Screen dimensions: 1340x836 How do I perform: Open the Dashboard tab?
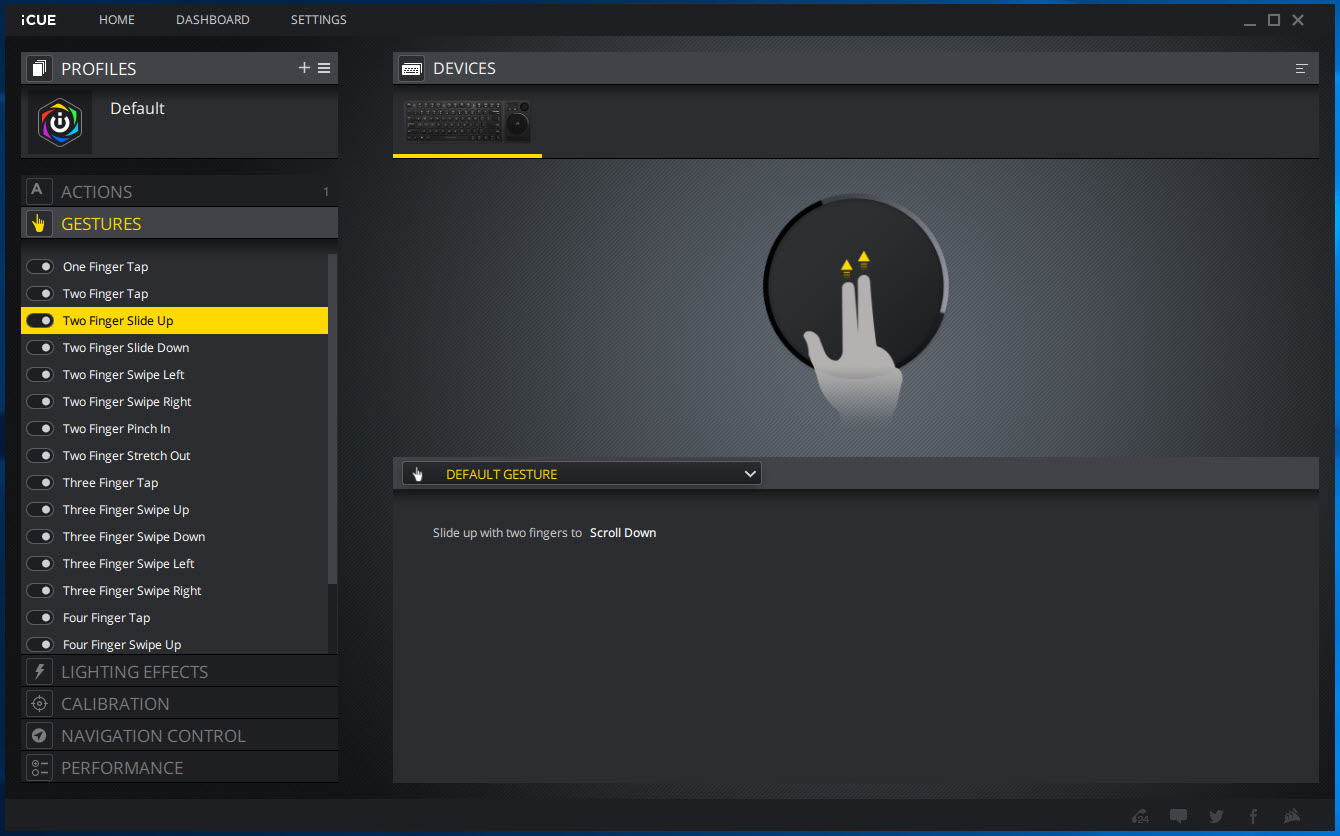(x=213, y=20)
